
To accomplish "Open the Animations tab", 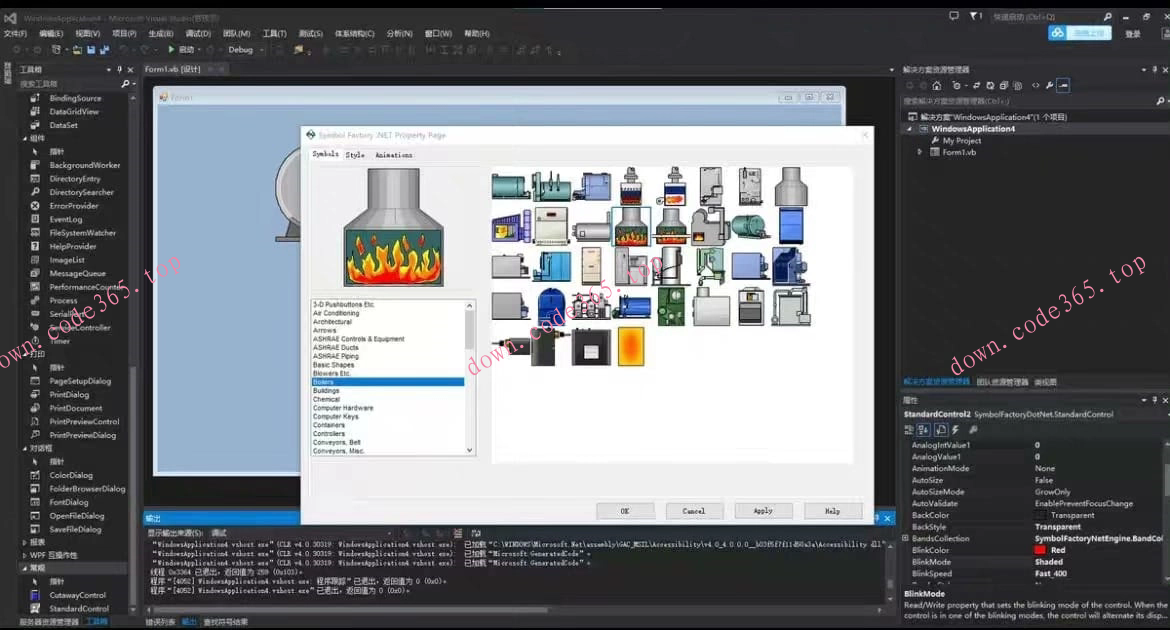I will coord(393,155).
